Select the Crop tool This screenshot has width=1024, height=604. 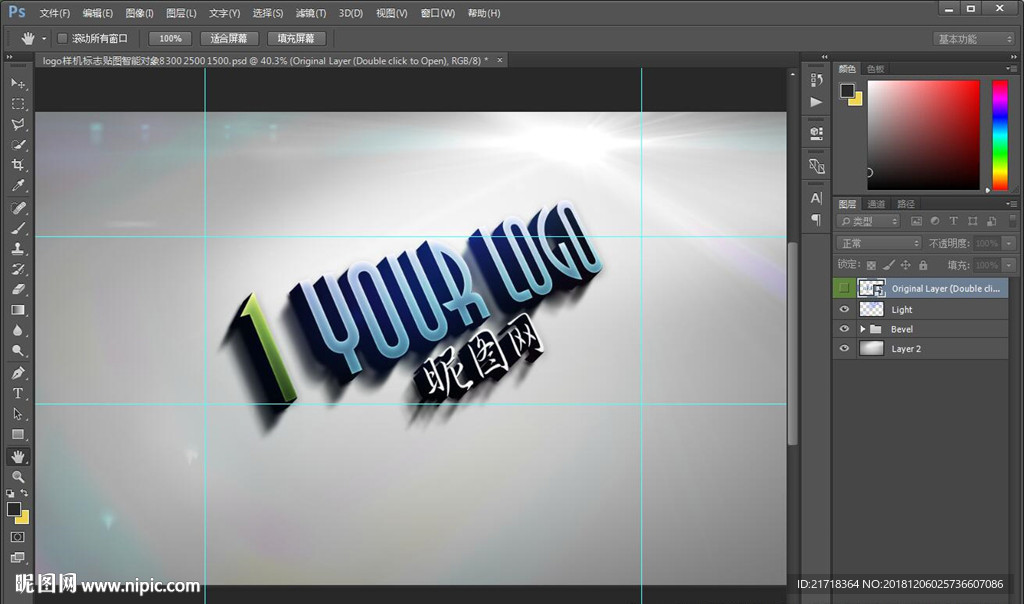point(18,165)
